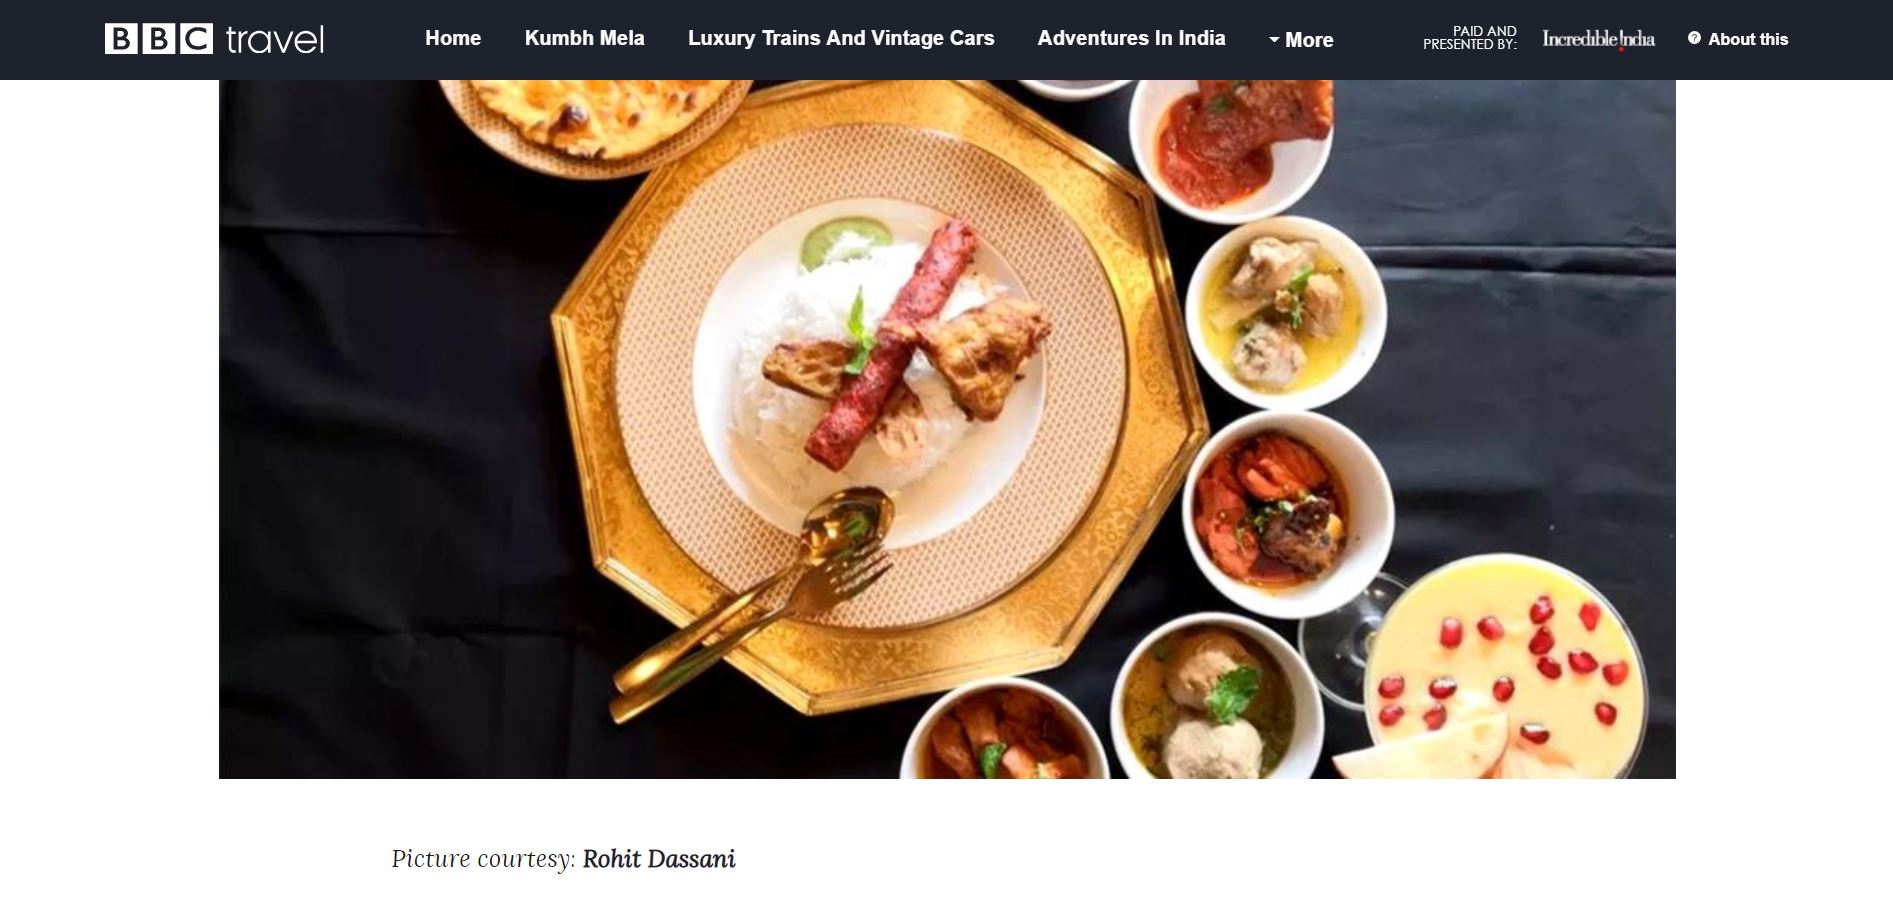The image size is (1893, 904).
Task: Click the Paid and presented by label
Action: [x=1470, y=38]
